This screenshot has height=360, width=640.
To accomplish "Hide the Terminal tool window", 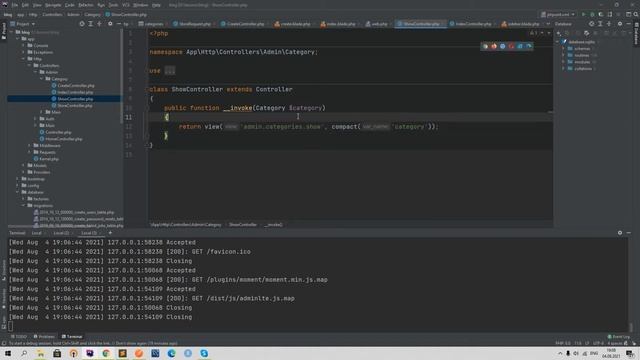I will (629, 233).
